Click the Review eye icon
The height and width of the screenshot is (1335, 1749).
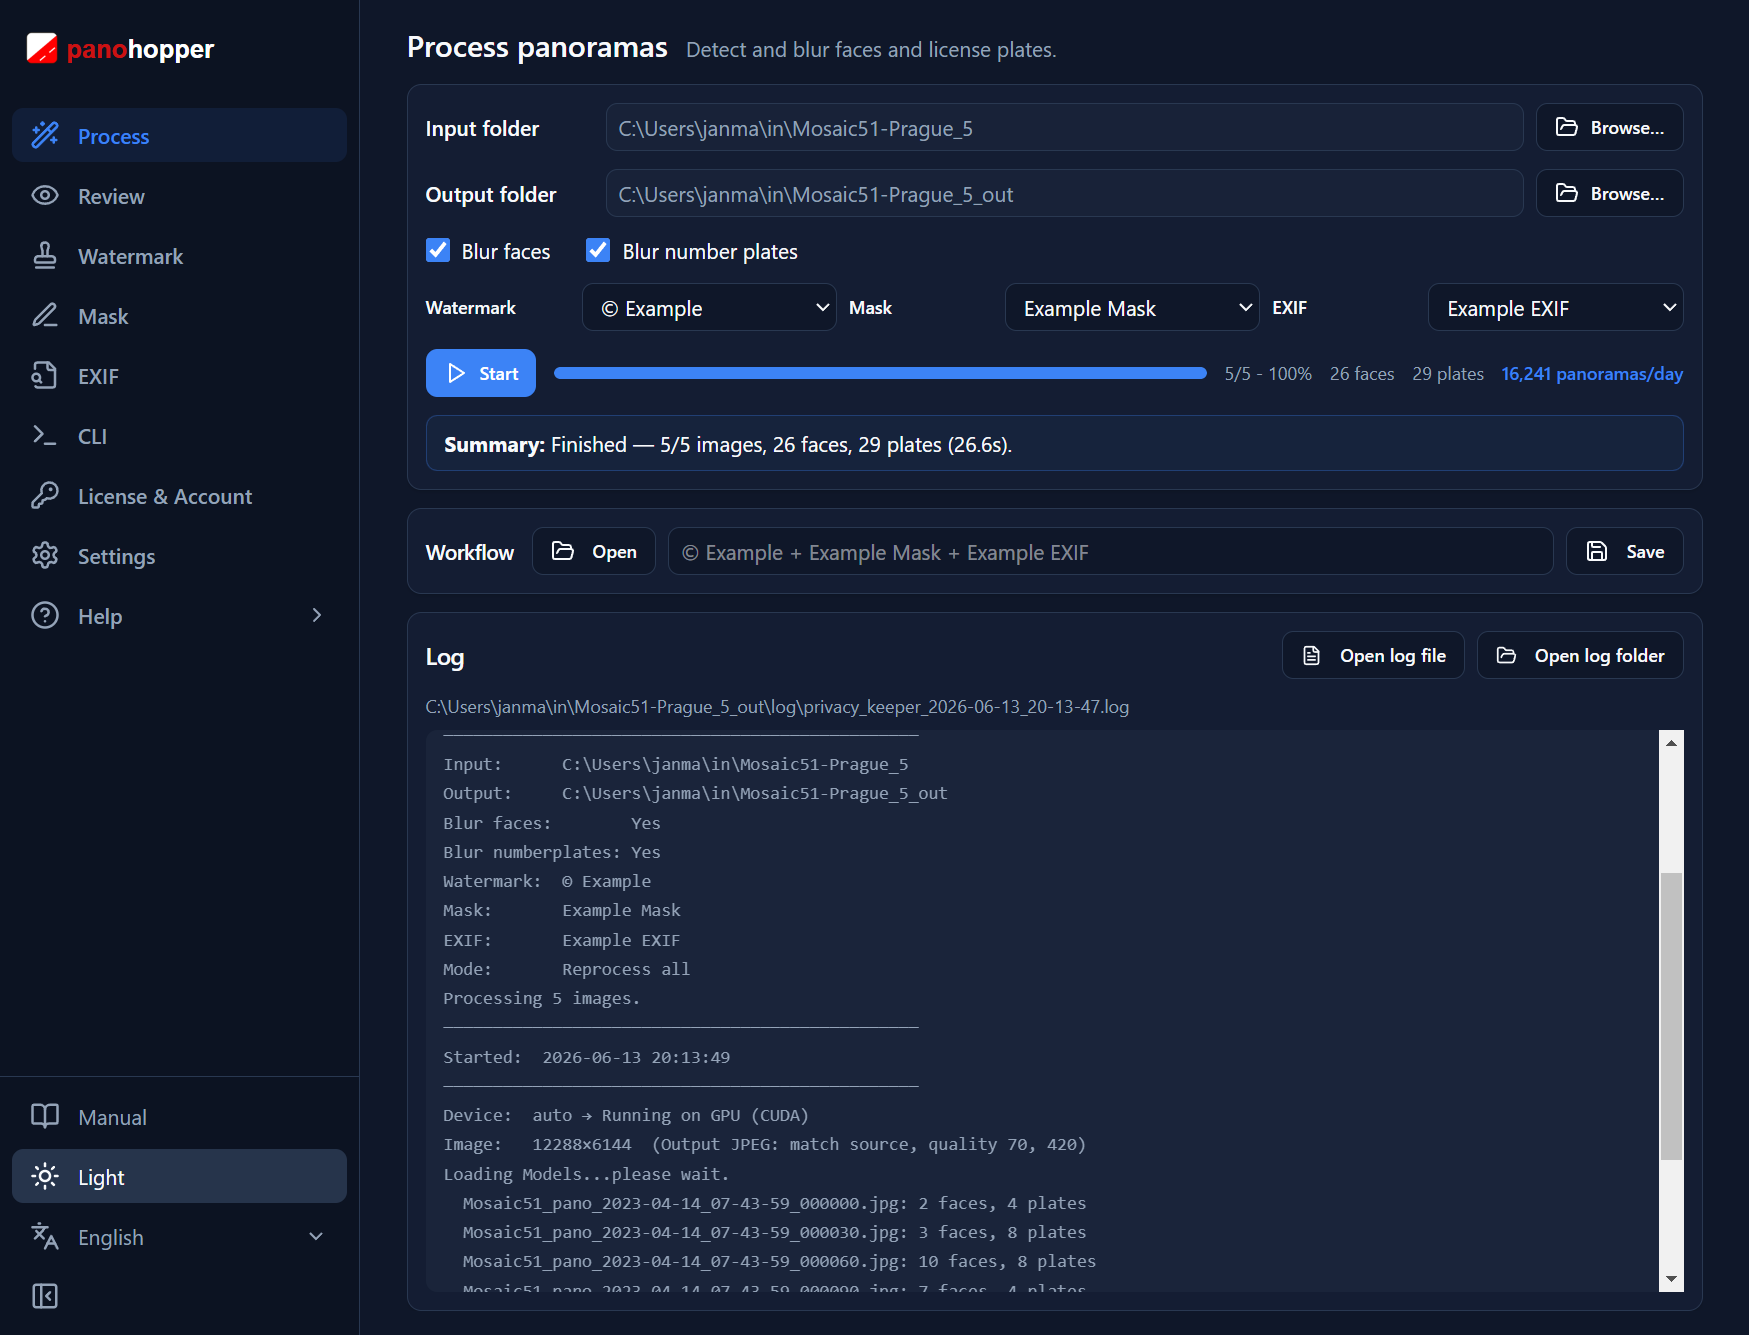click(x=45, y=195)
